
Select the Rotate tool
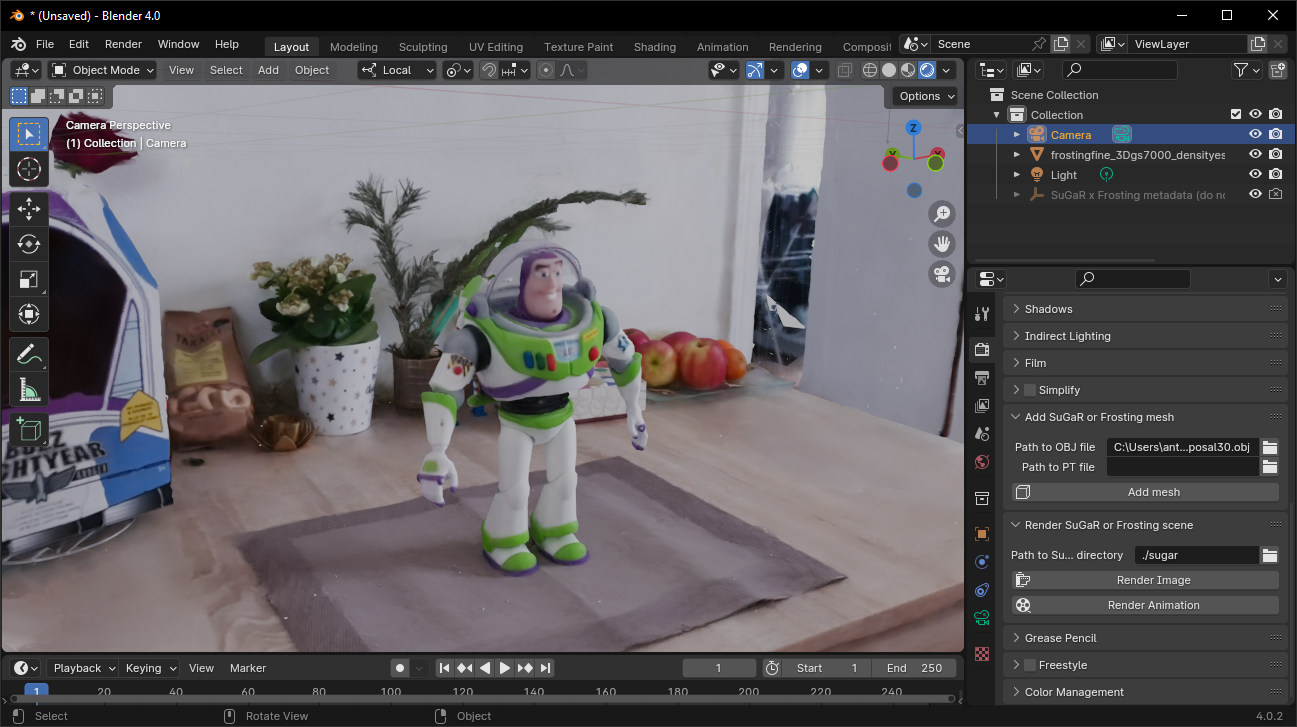[29, 244]
